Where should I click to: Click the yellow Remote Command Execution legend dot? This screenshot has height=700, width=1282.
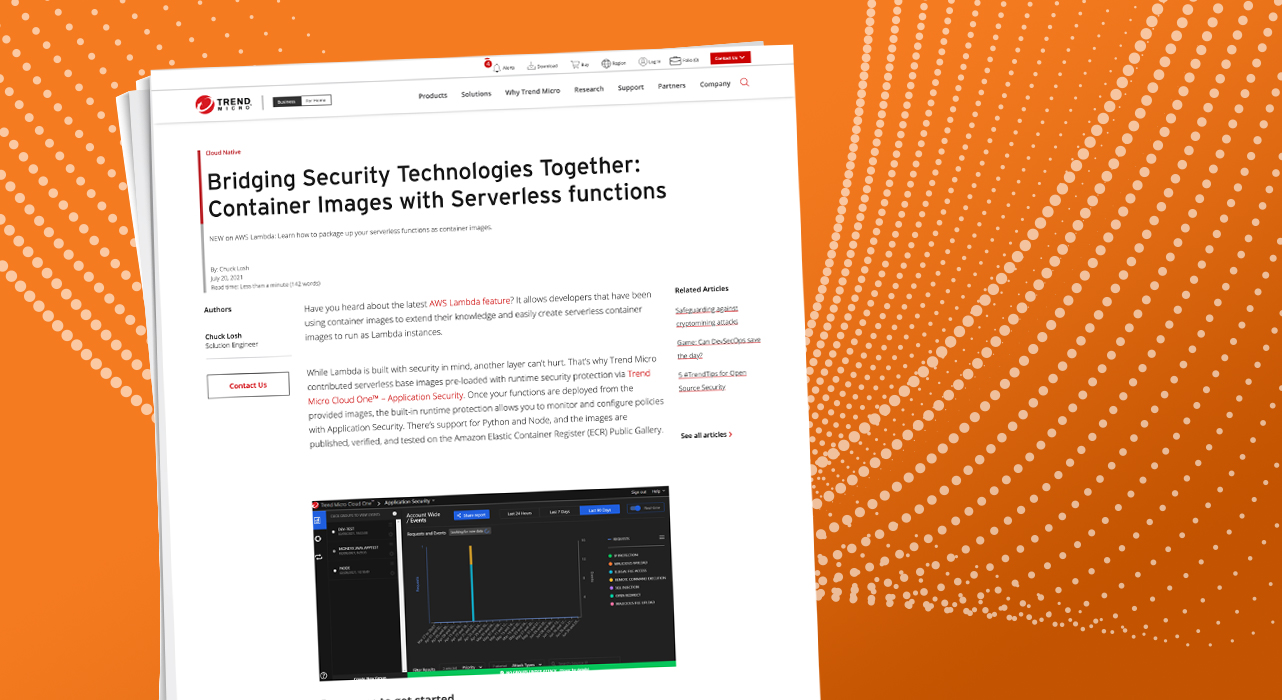(x=609, y=578)
